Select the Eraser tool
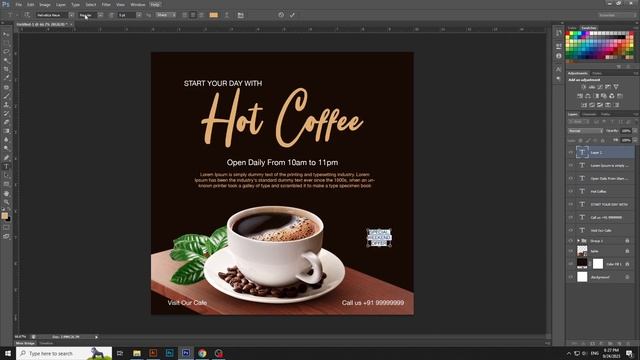The width and height of the screenshot is (640, 360). [6, 122]
